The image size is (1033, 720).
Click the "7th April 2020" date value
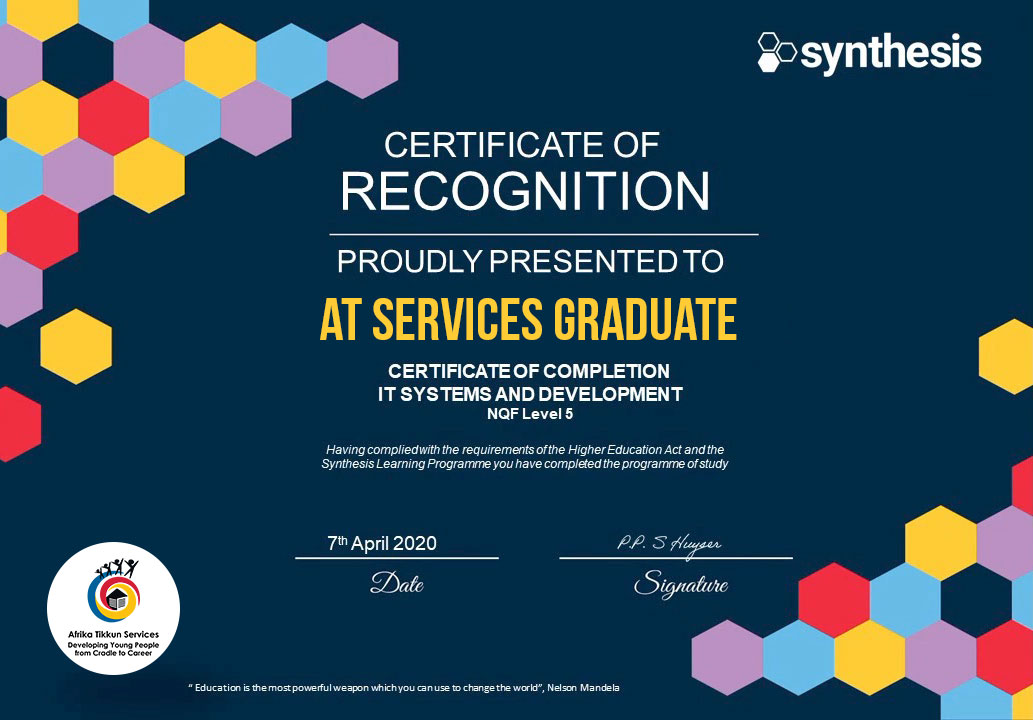click(x=382, y=543)
